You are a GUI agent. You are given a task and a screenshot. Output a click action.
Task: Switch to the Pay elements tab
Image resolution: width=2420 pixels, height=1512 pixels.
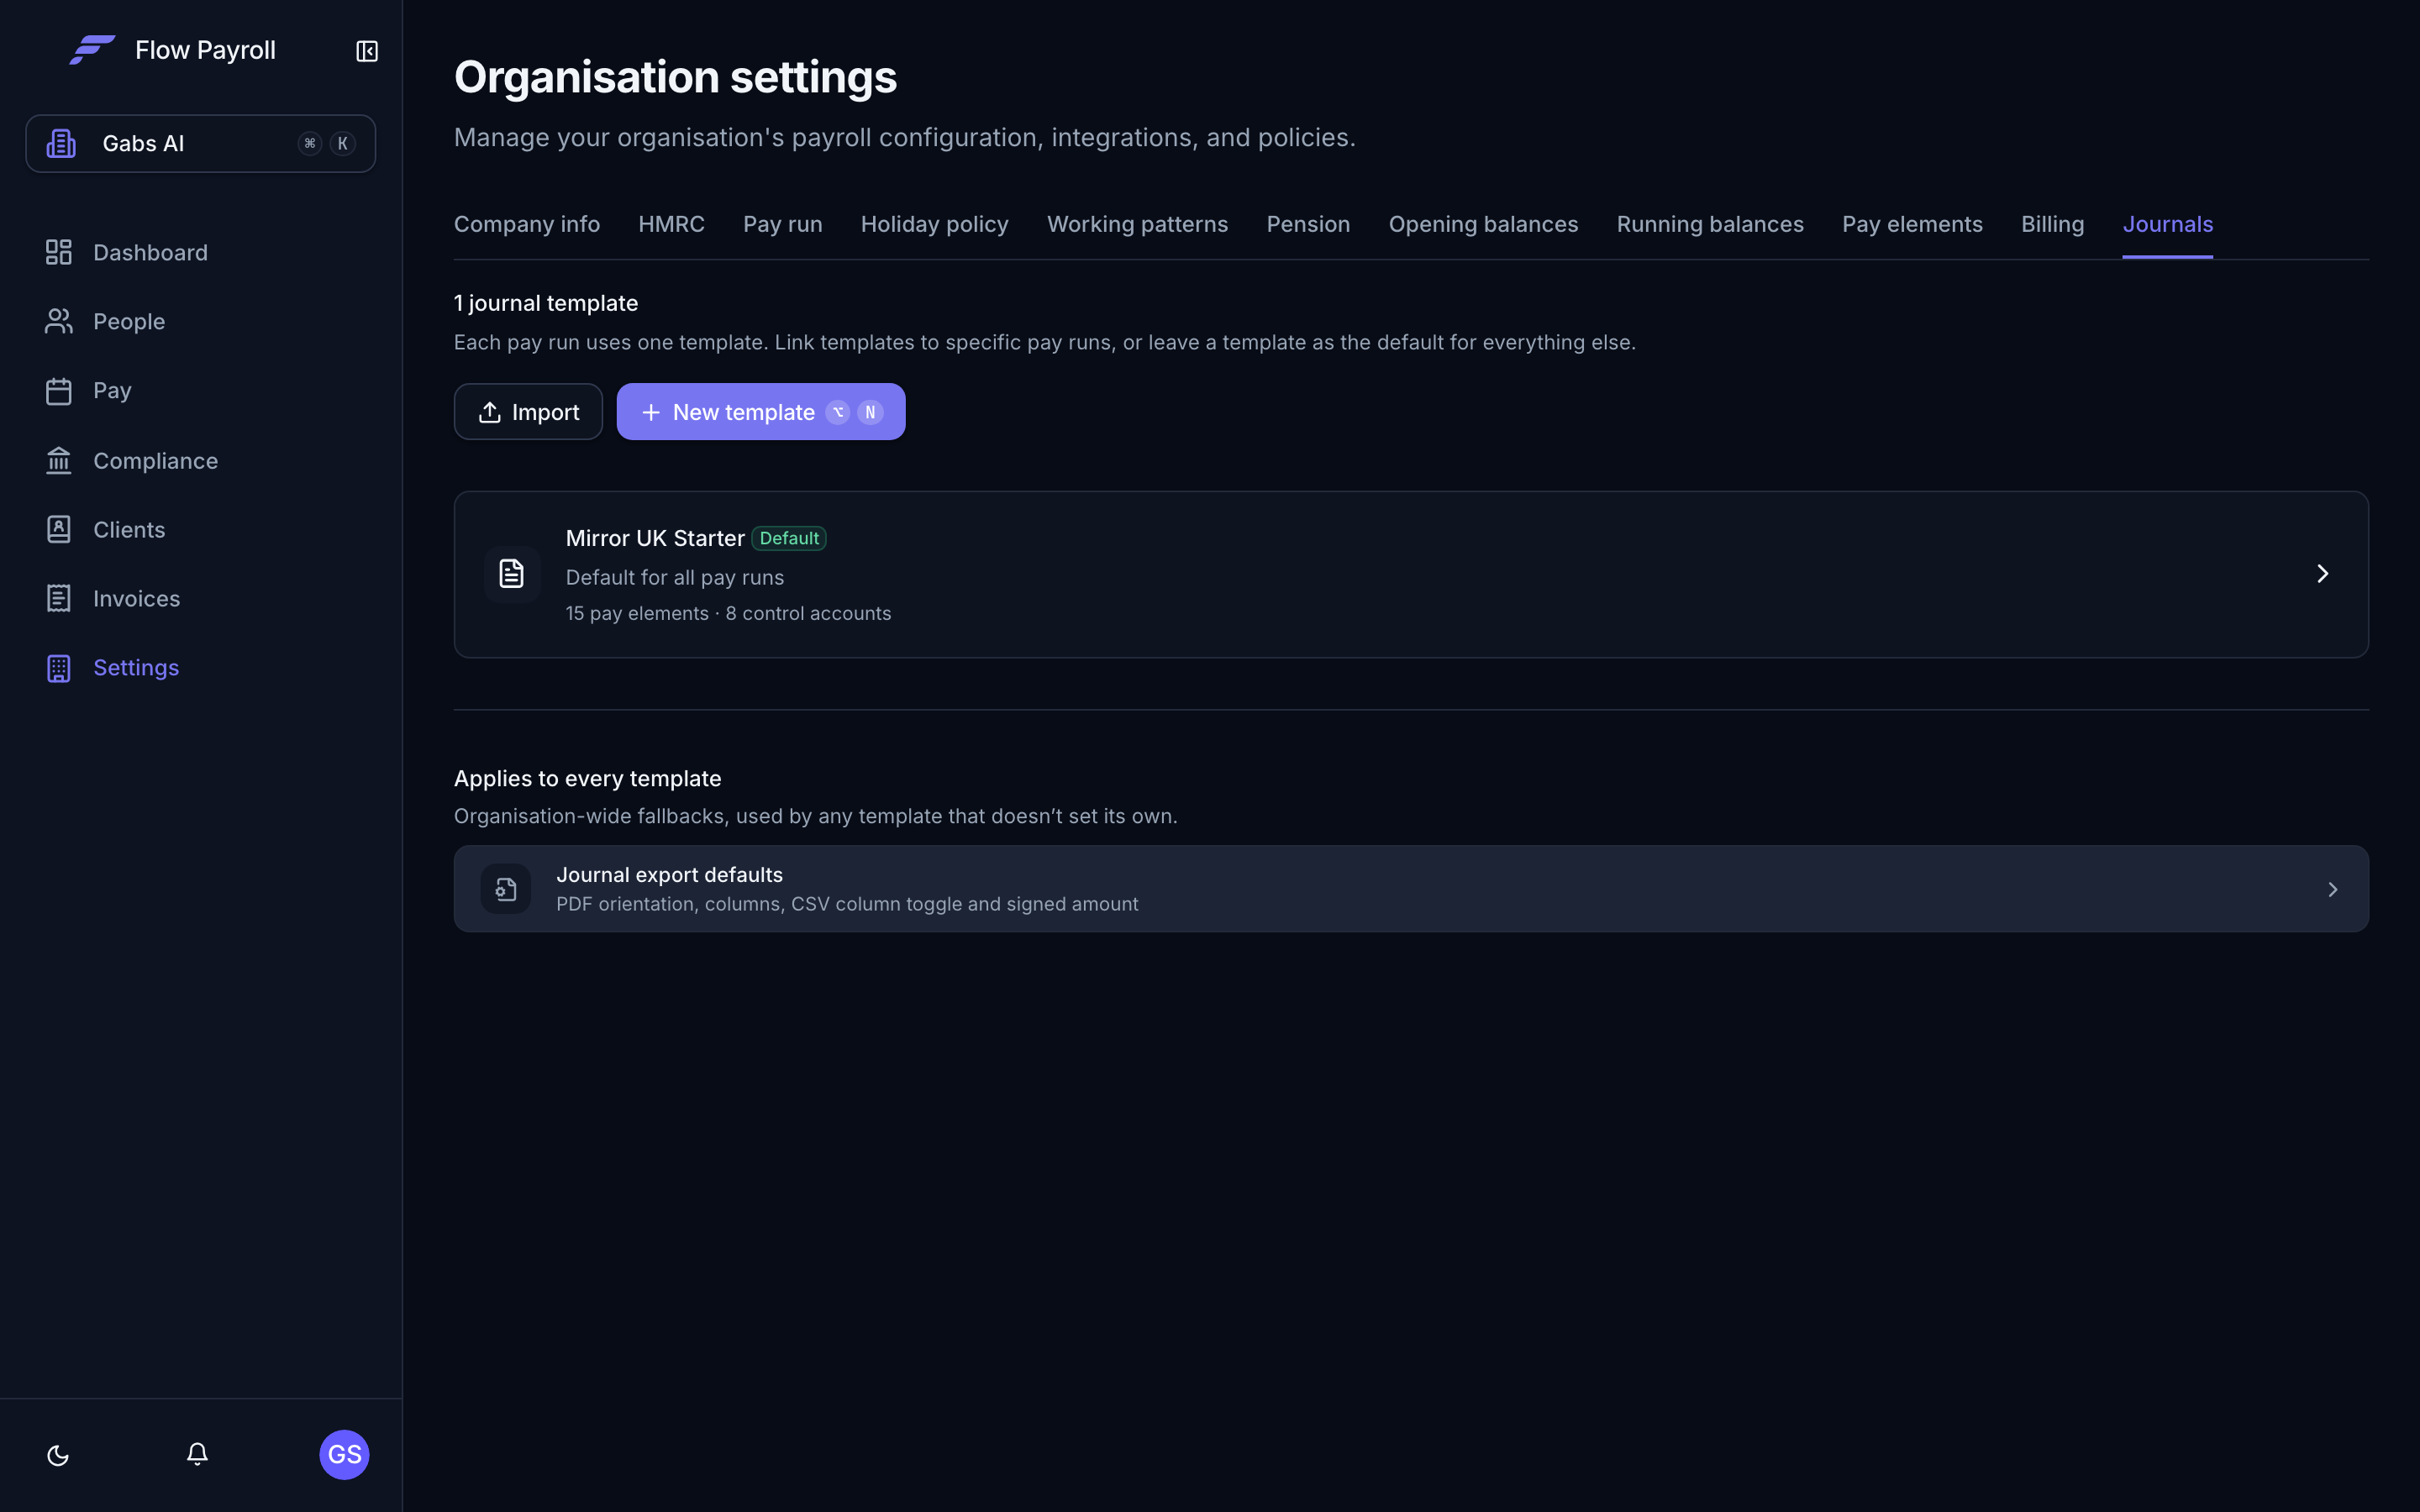tap(1912, 224)
